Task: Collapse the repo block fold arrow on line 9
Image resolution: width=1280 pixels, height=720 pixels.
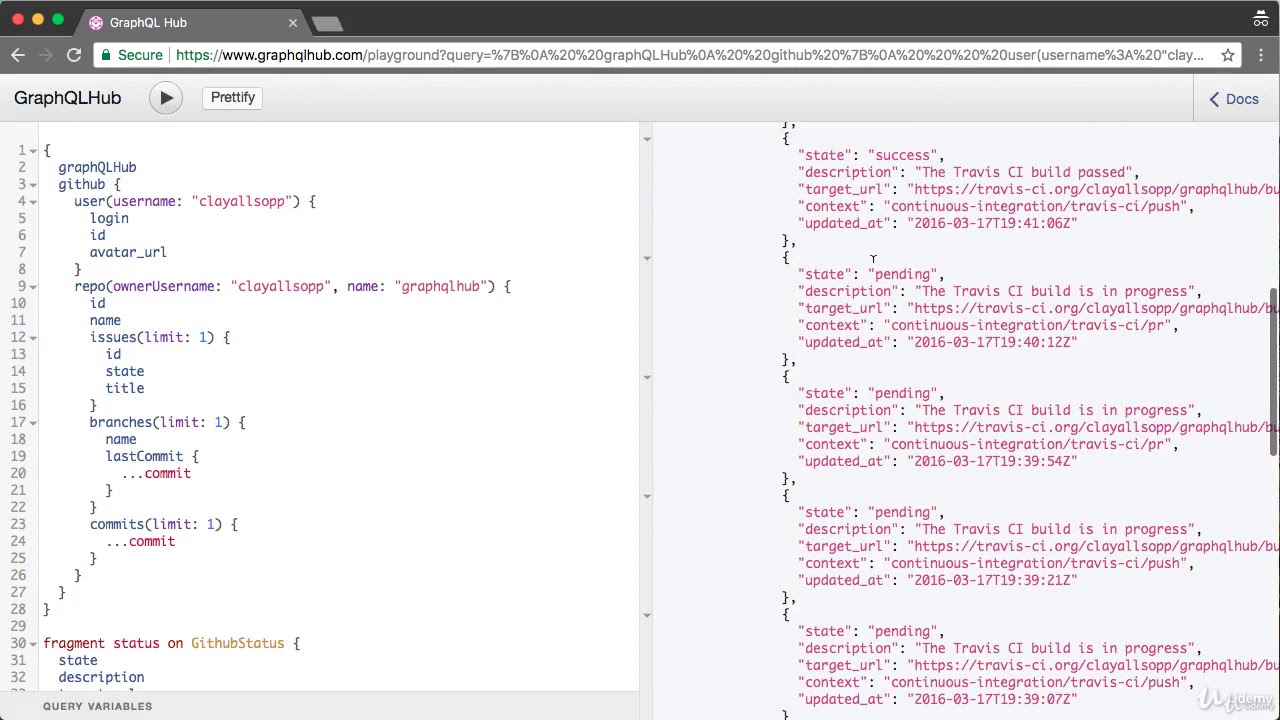Action: point(33,287)
